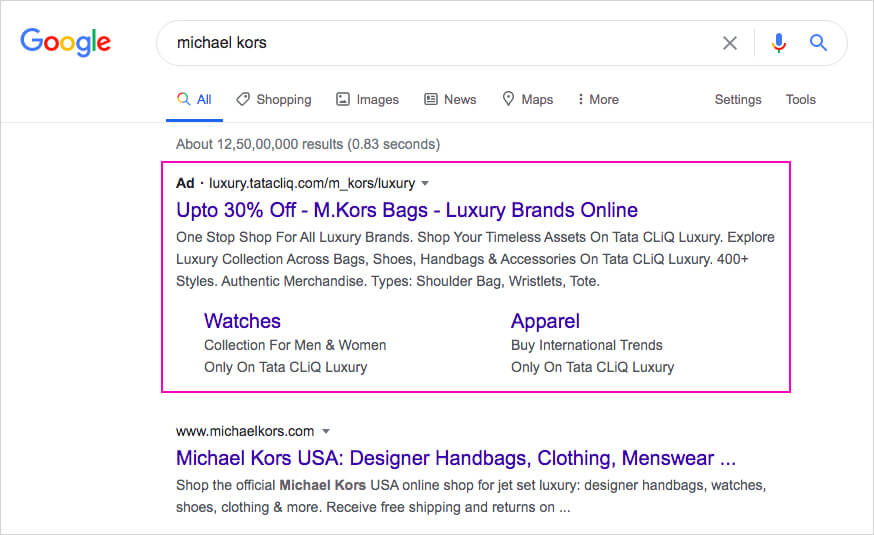
Task: Open search Tools
Action: 801,99
